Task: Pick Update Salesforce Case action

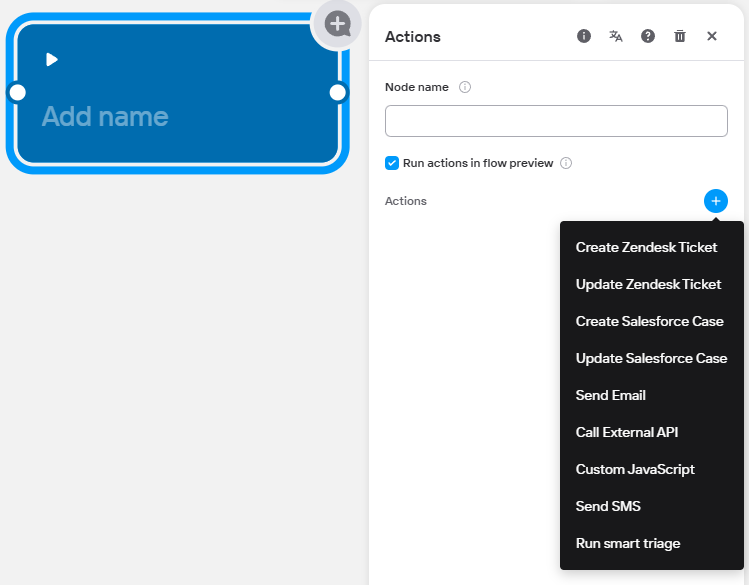Action: click(651, 358)
